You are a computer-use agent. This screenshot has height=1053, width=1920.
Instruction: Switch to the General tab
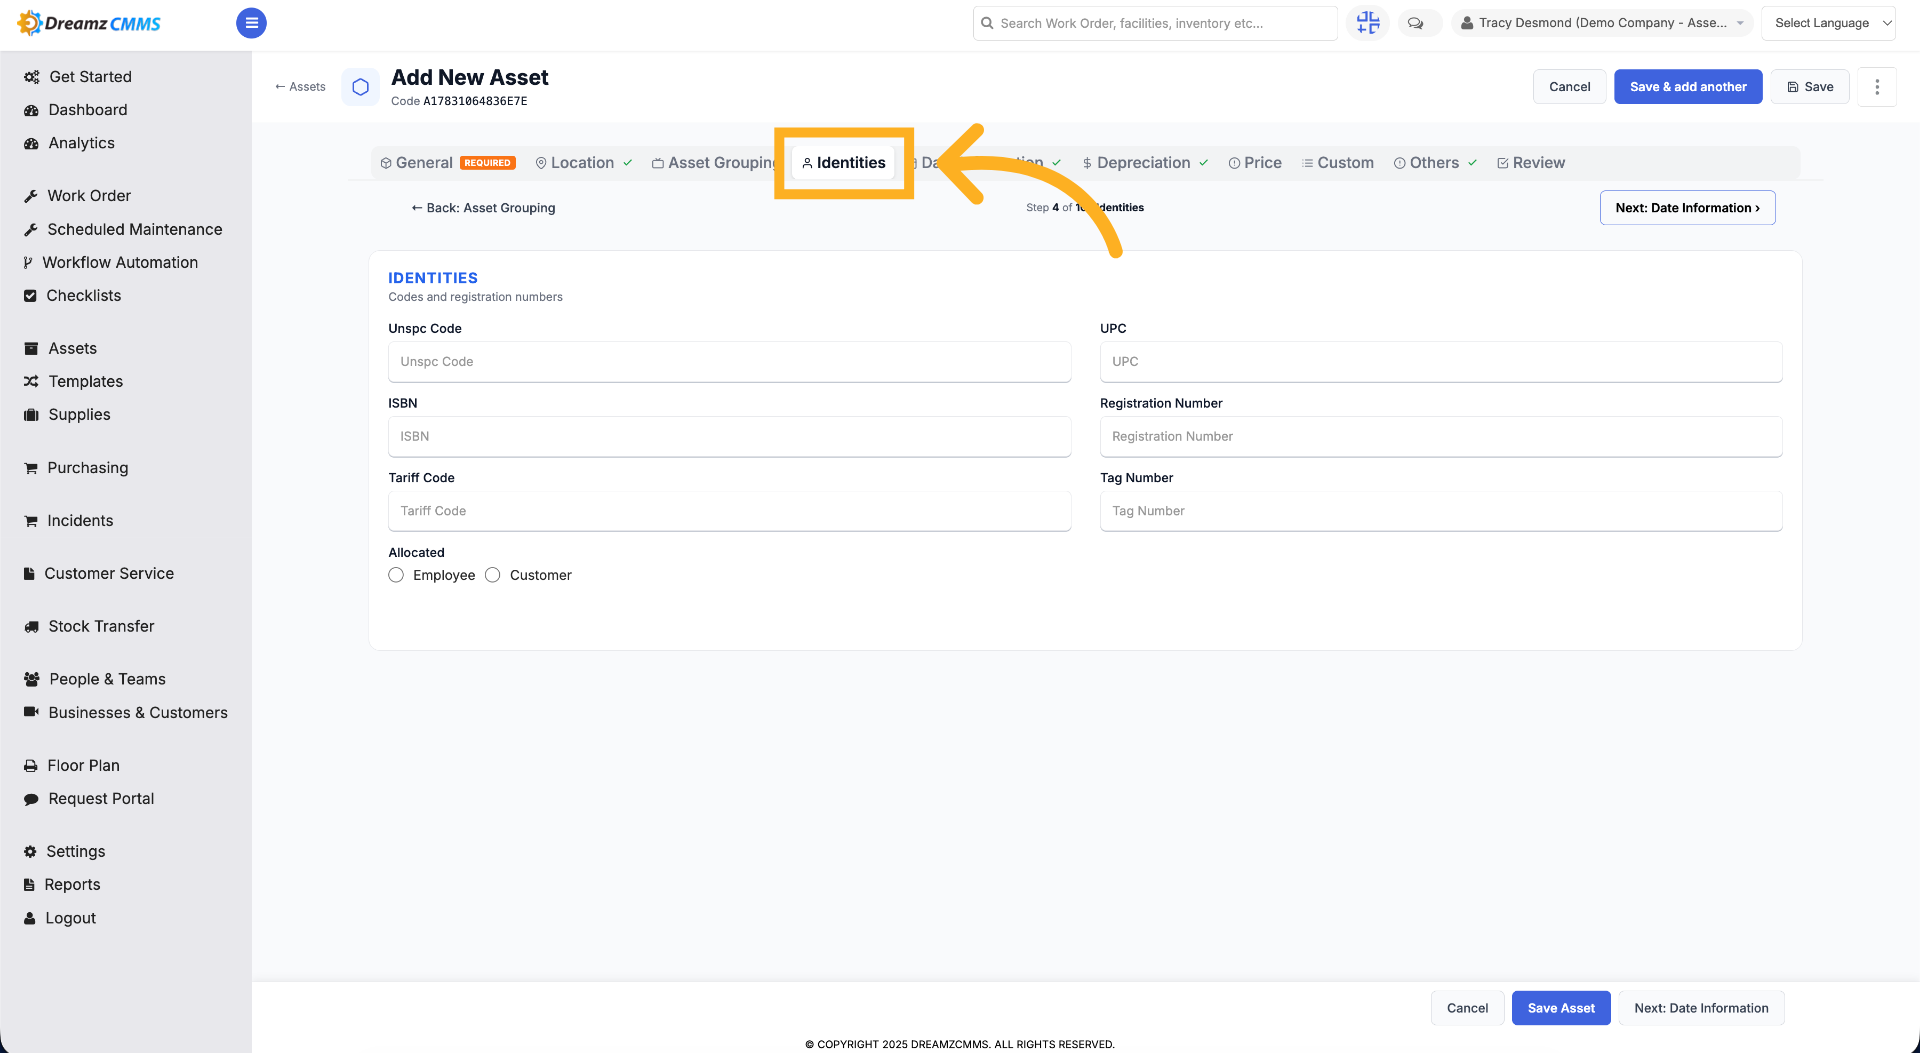pos(448,163)
